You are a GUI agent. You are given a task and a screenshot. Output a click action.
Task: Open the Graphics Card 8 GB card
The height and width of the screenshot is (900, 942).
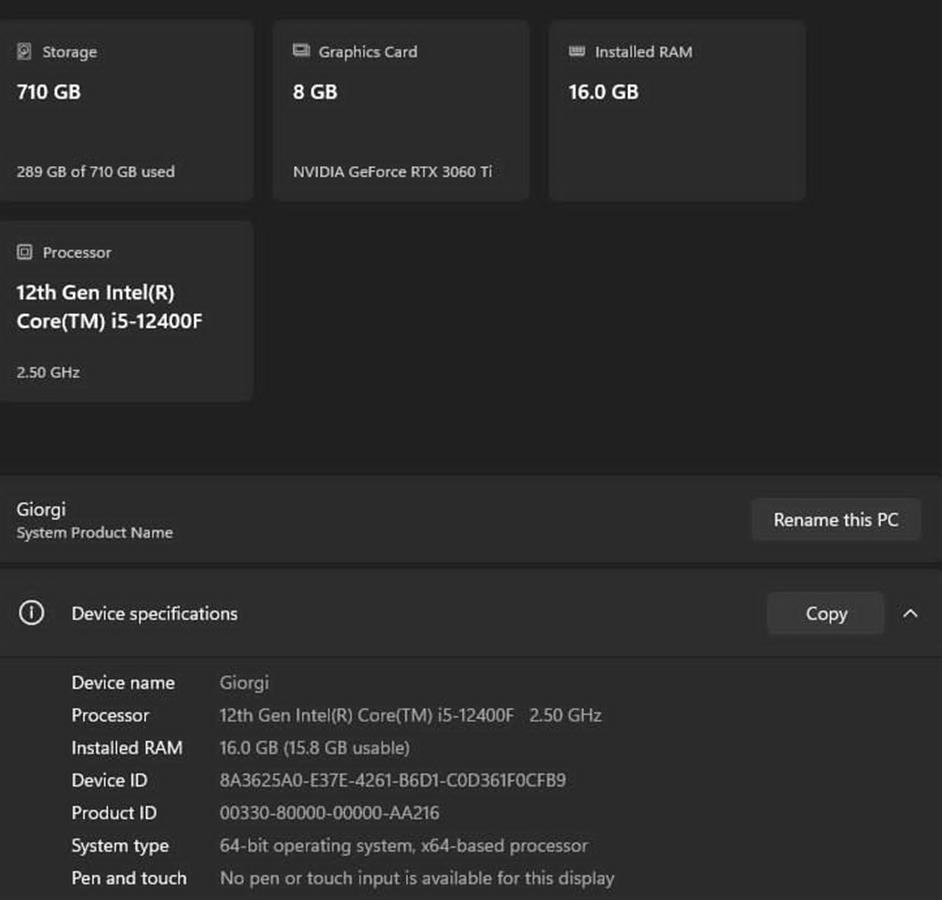pyautogui.click(x=401, y=111)
